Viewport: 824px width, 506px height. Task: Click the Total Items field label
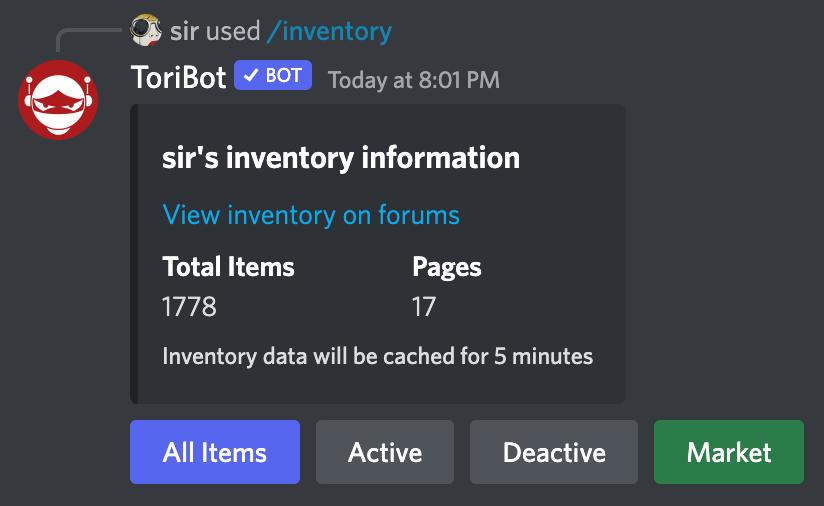(229, 267)
